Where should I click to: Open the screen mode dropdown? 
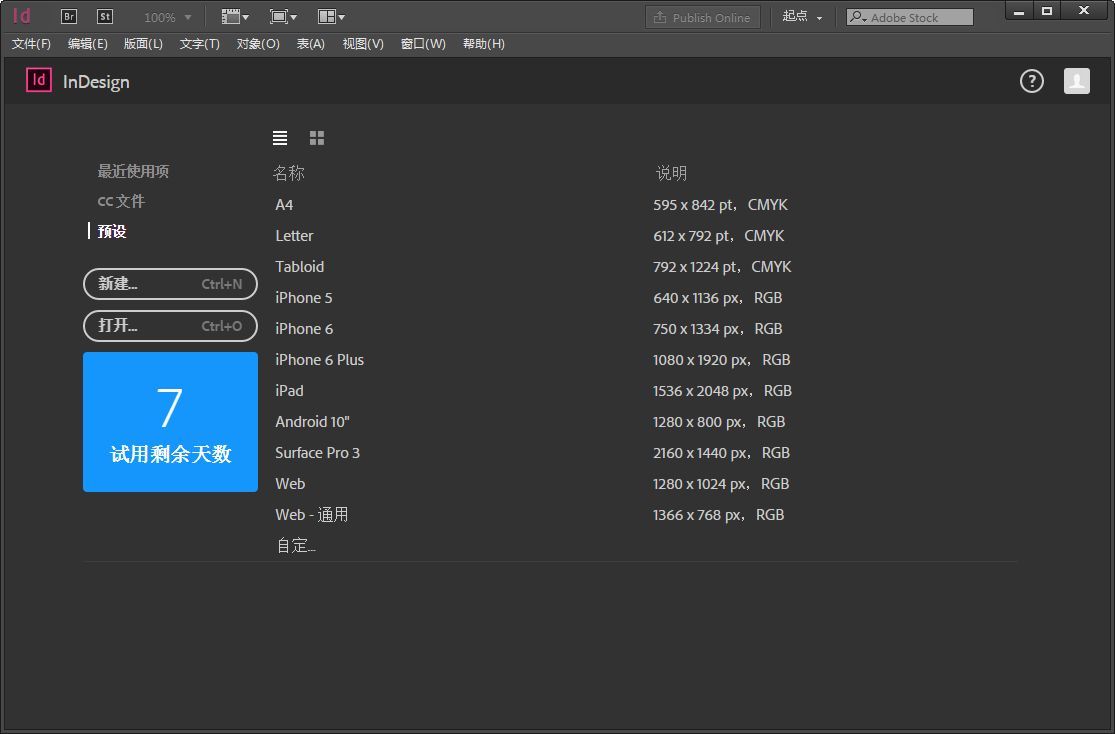284,17
